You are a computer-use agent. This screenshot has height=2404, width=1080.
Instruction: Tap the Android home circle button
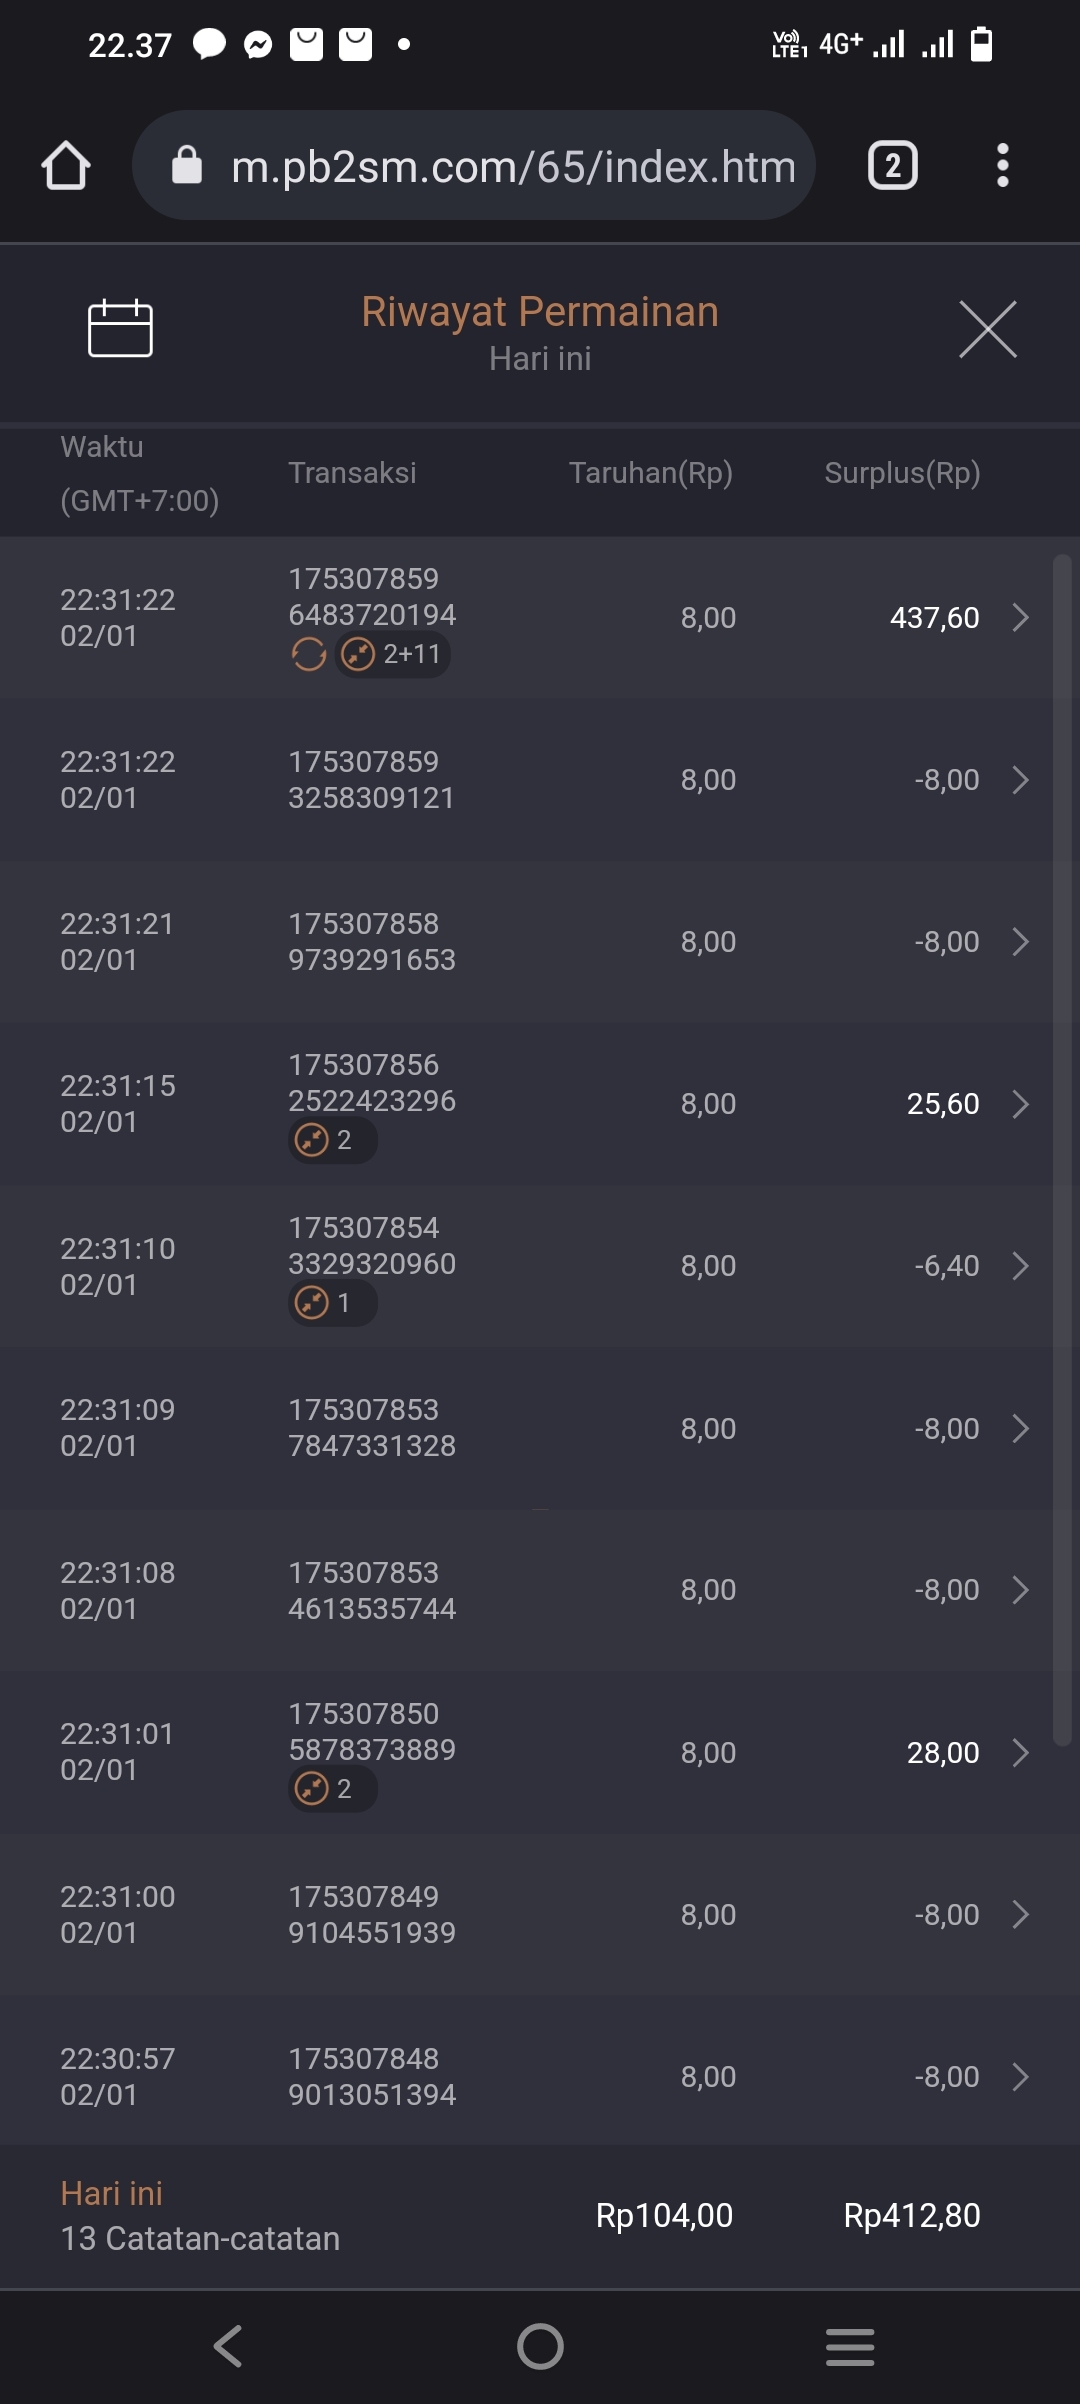[540, 2346]
